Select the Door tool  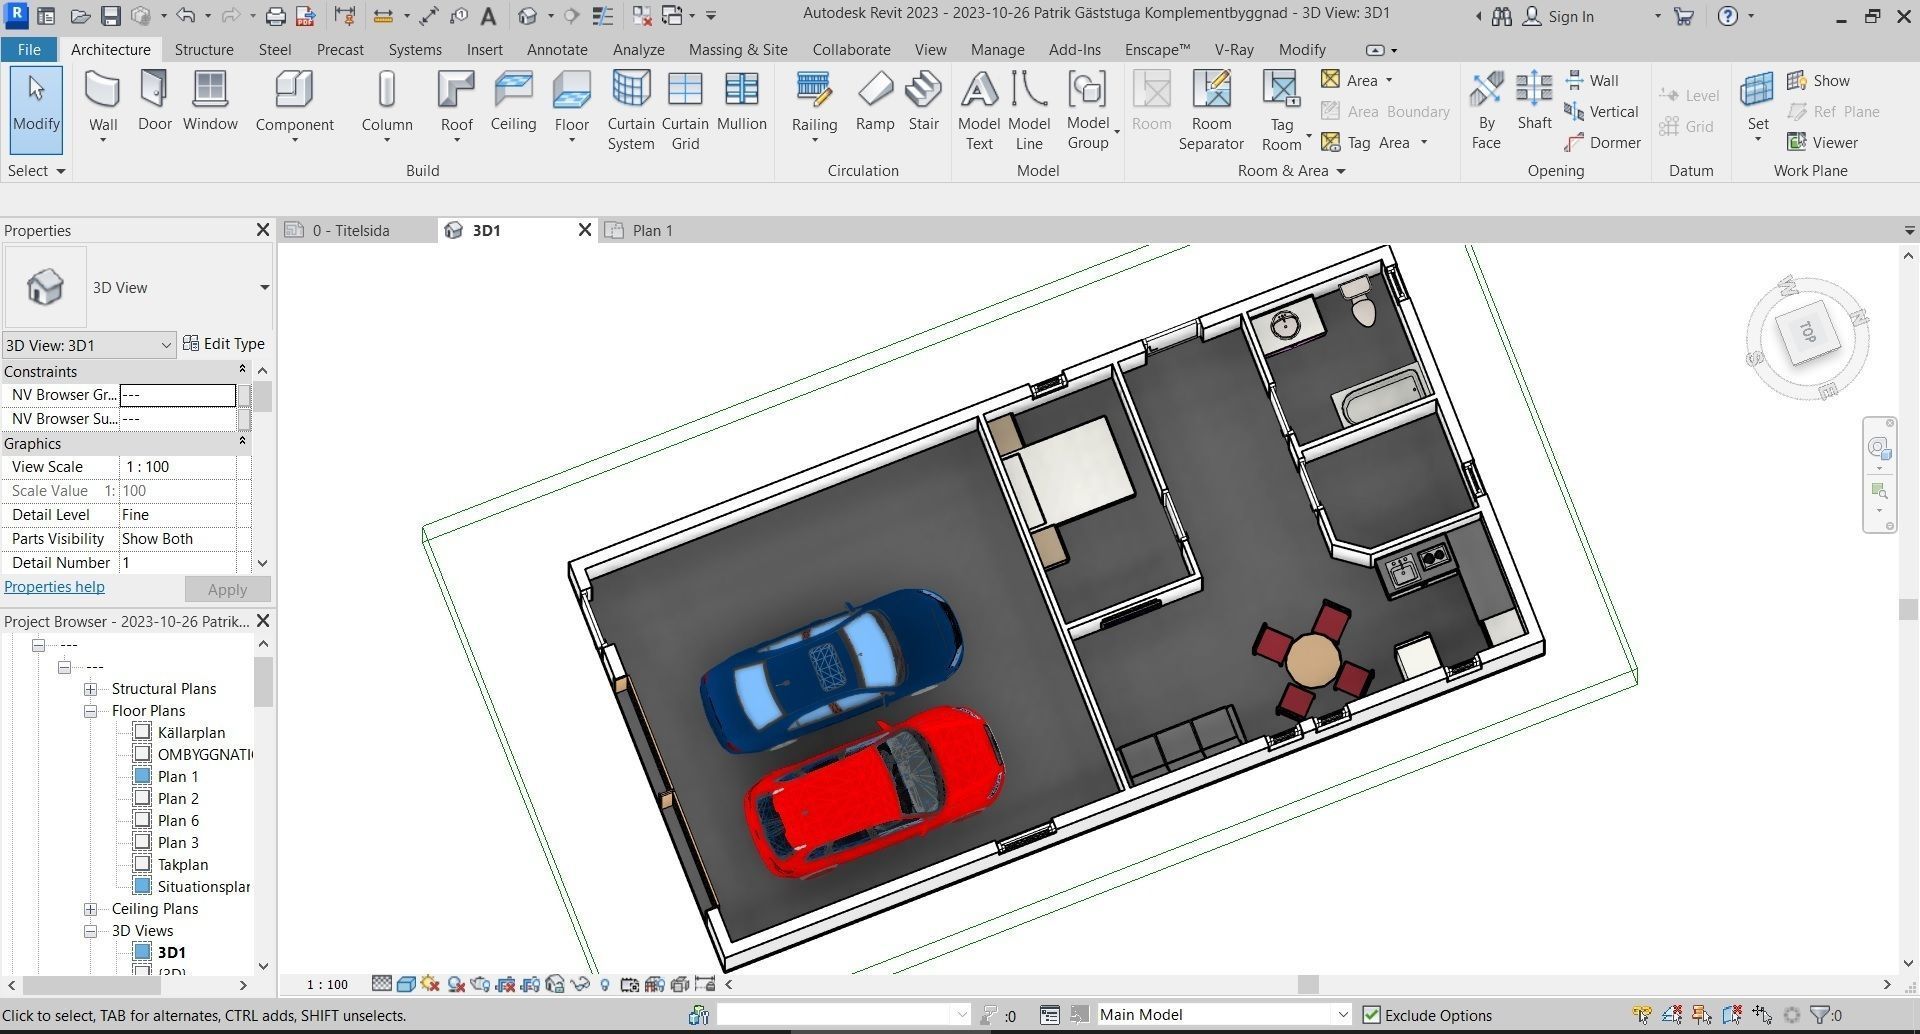tap(154, 102)
